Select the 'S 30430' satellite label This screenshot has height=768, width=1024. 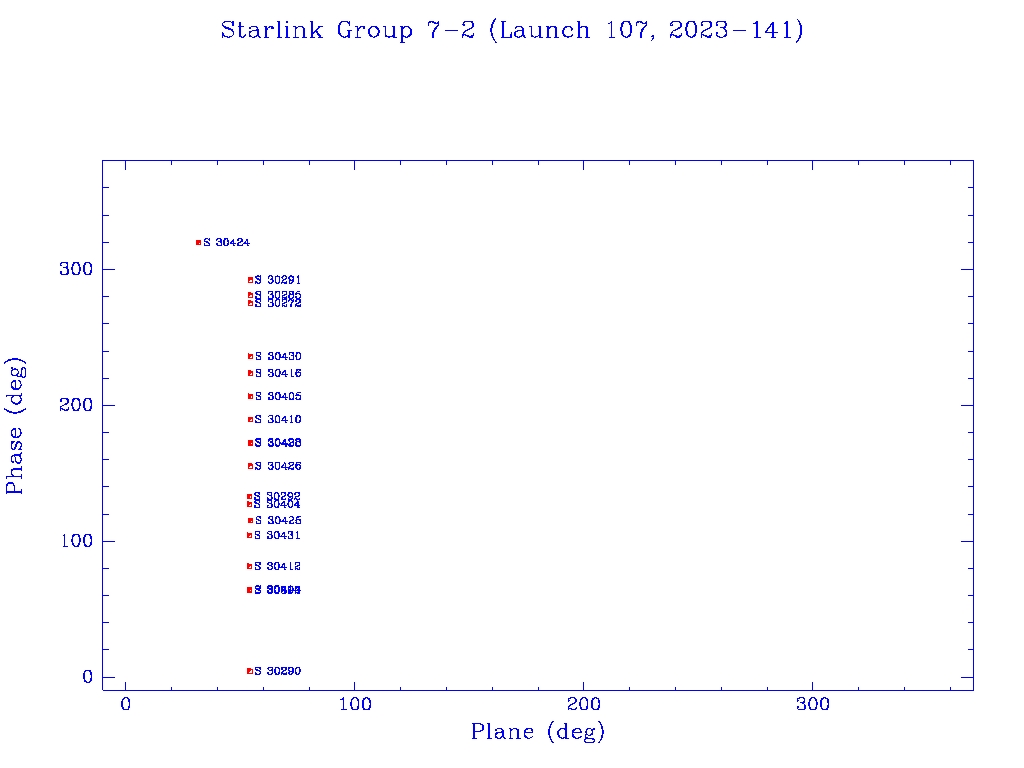tap(278, 357)
